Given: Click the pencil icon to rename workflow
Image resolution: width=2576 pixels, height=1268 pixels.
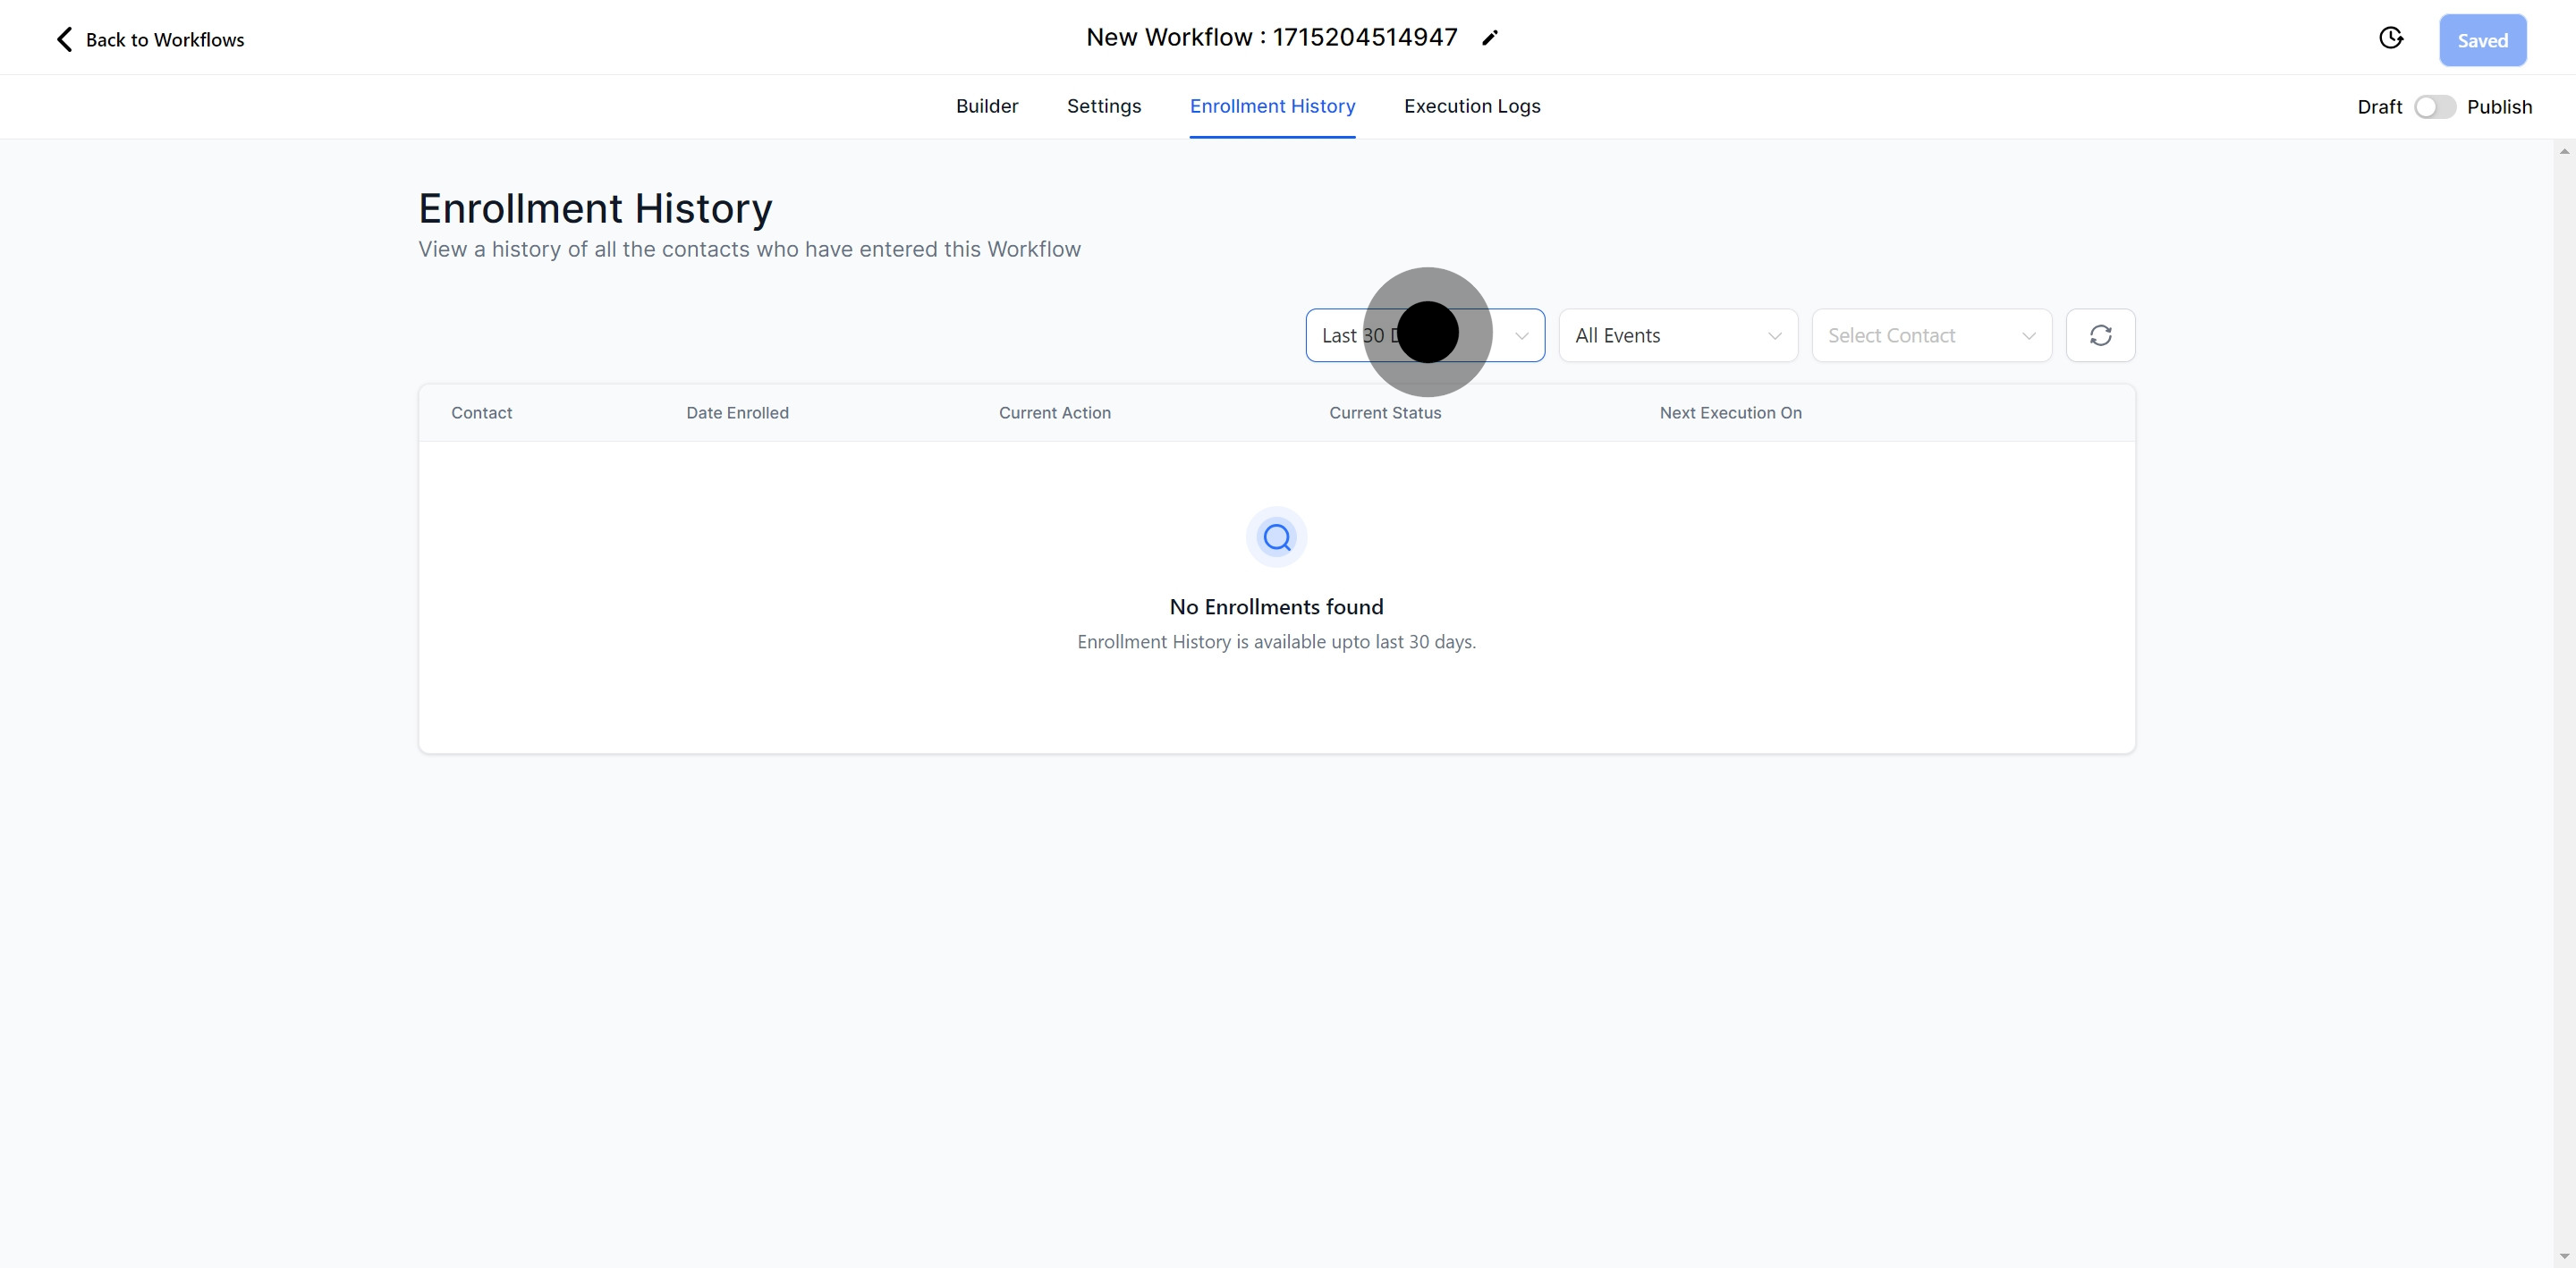Looking at the screenshot, I should [x=1490, y=38].
